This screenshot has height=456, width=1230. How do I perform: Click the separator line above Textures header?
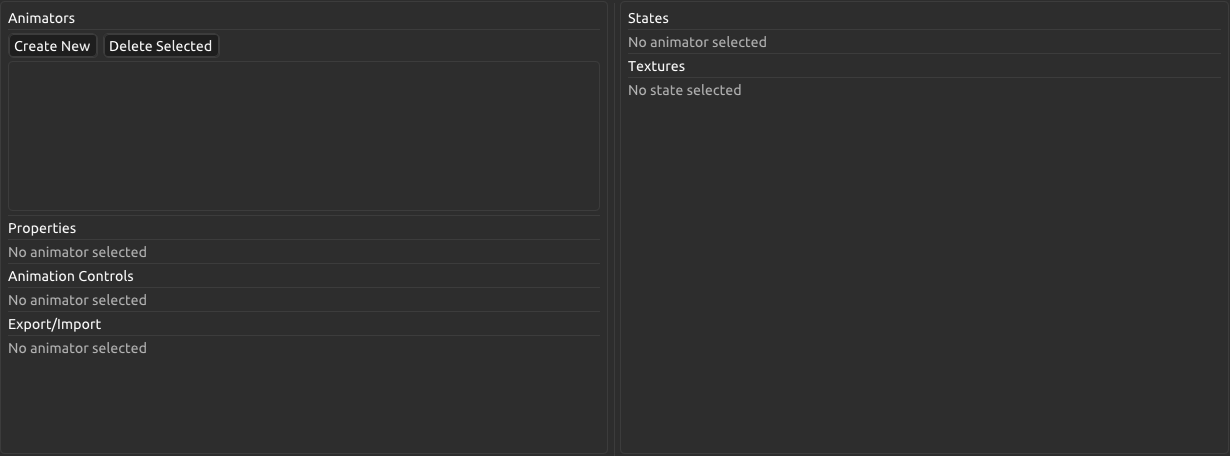[x=920, y=54]
